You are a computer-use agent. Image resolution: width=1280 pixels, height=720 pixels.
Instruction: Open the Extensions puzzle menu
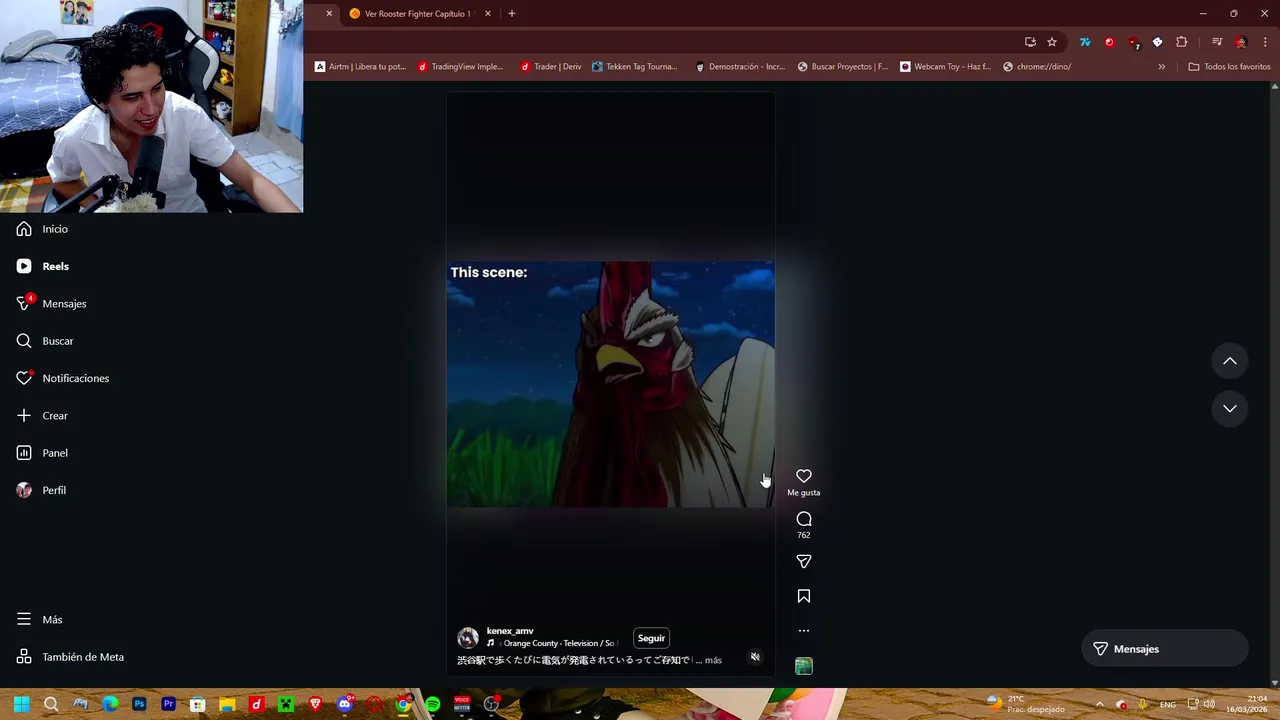click(x=1182, y=42)
